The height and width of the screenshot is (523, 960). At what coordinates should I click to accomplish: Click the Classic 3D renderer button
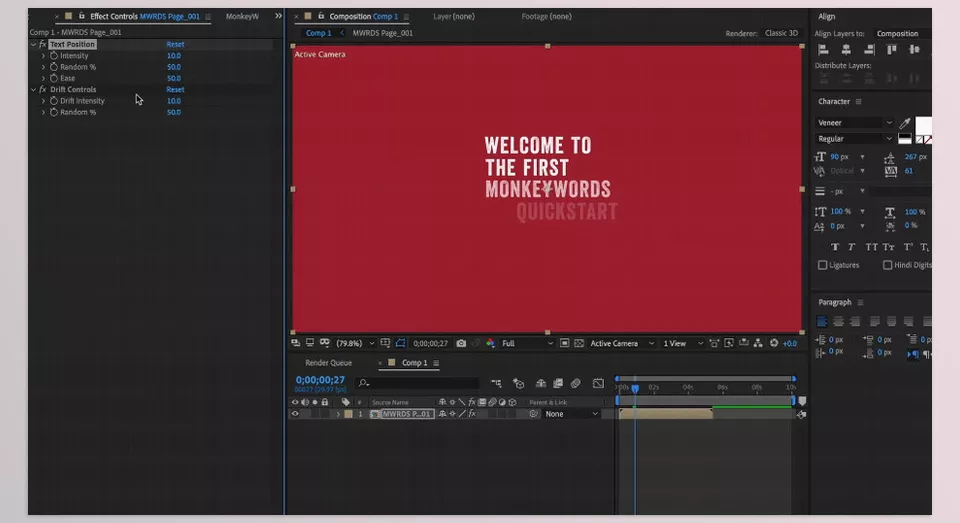[x=781, y=33]
